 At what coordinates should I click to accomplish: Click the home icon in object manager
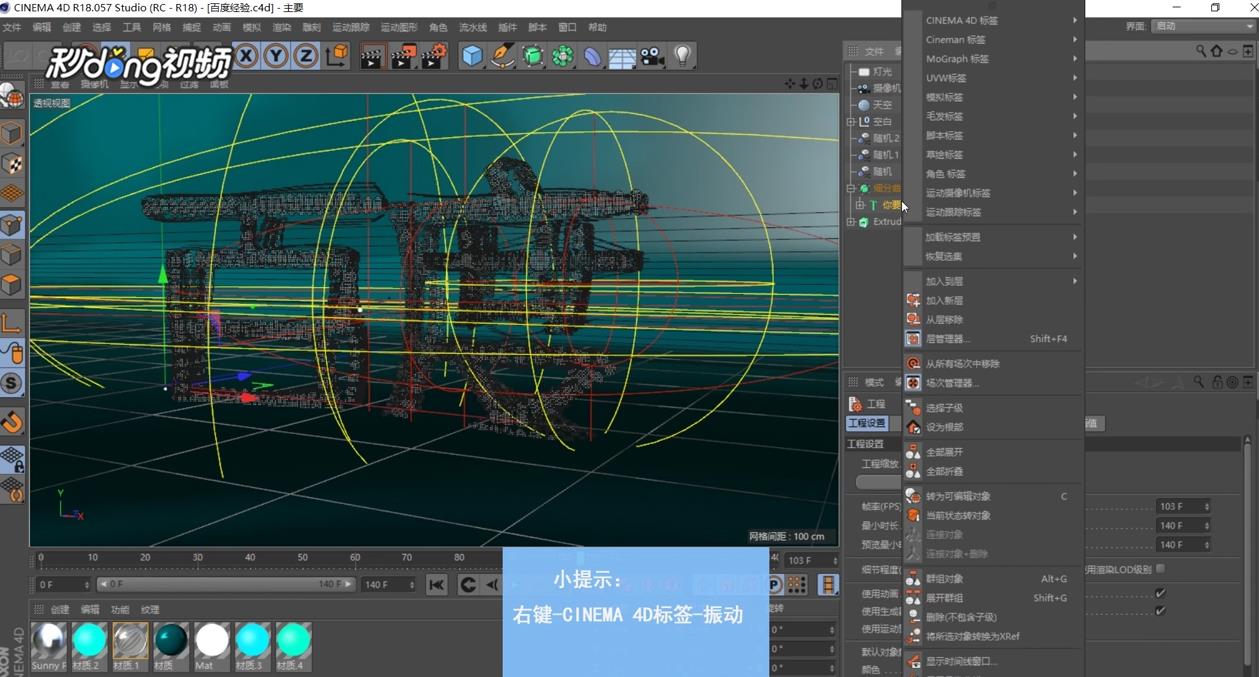click(x=1216, y=51)
